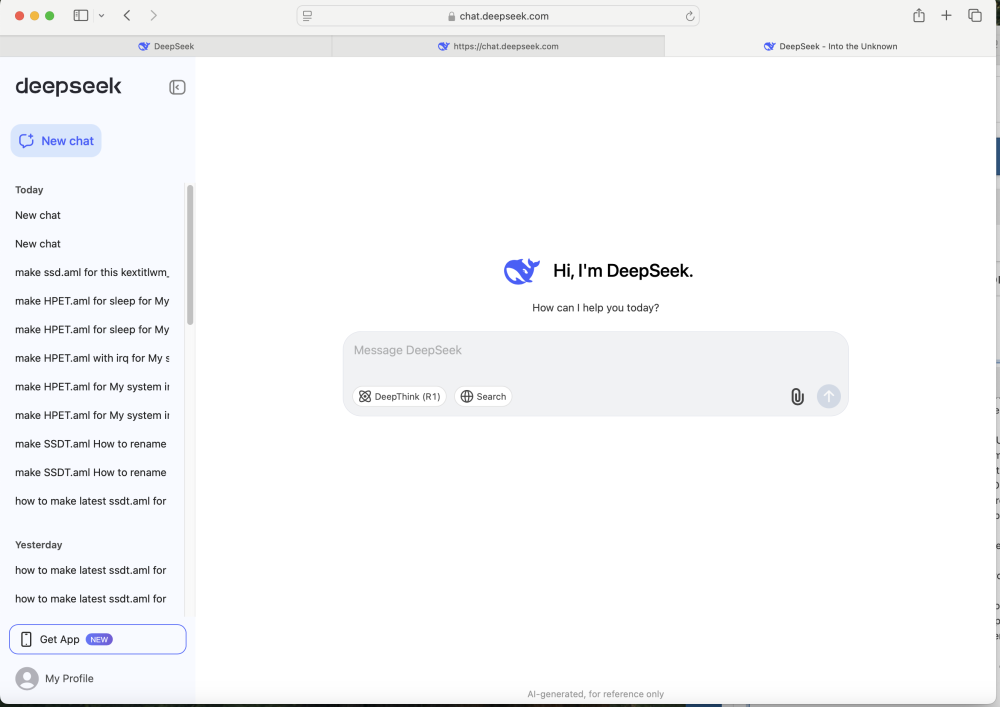Open the sidebar dropdown chevron in Safari toolbar
Viewport: 1000px width, 707px height.
pyautogui.click(x=101, y=15)
